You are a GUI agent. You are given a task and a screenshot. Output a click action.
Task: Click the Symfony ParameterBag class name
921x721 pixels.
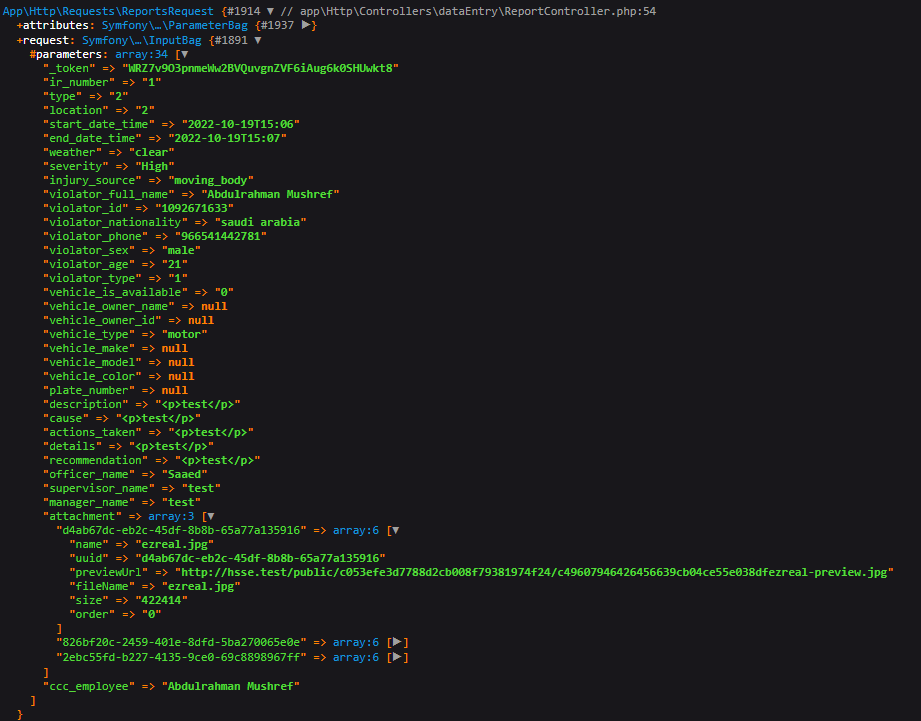174,25
